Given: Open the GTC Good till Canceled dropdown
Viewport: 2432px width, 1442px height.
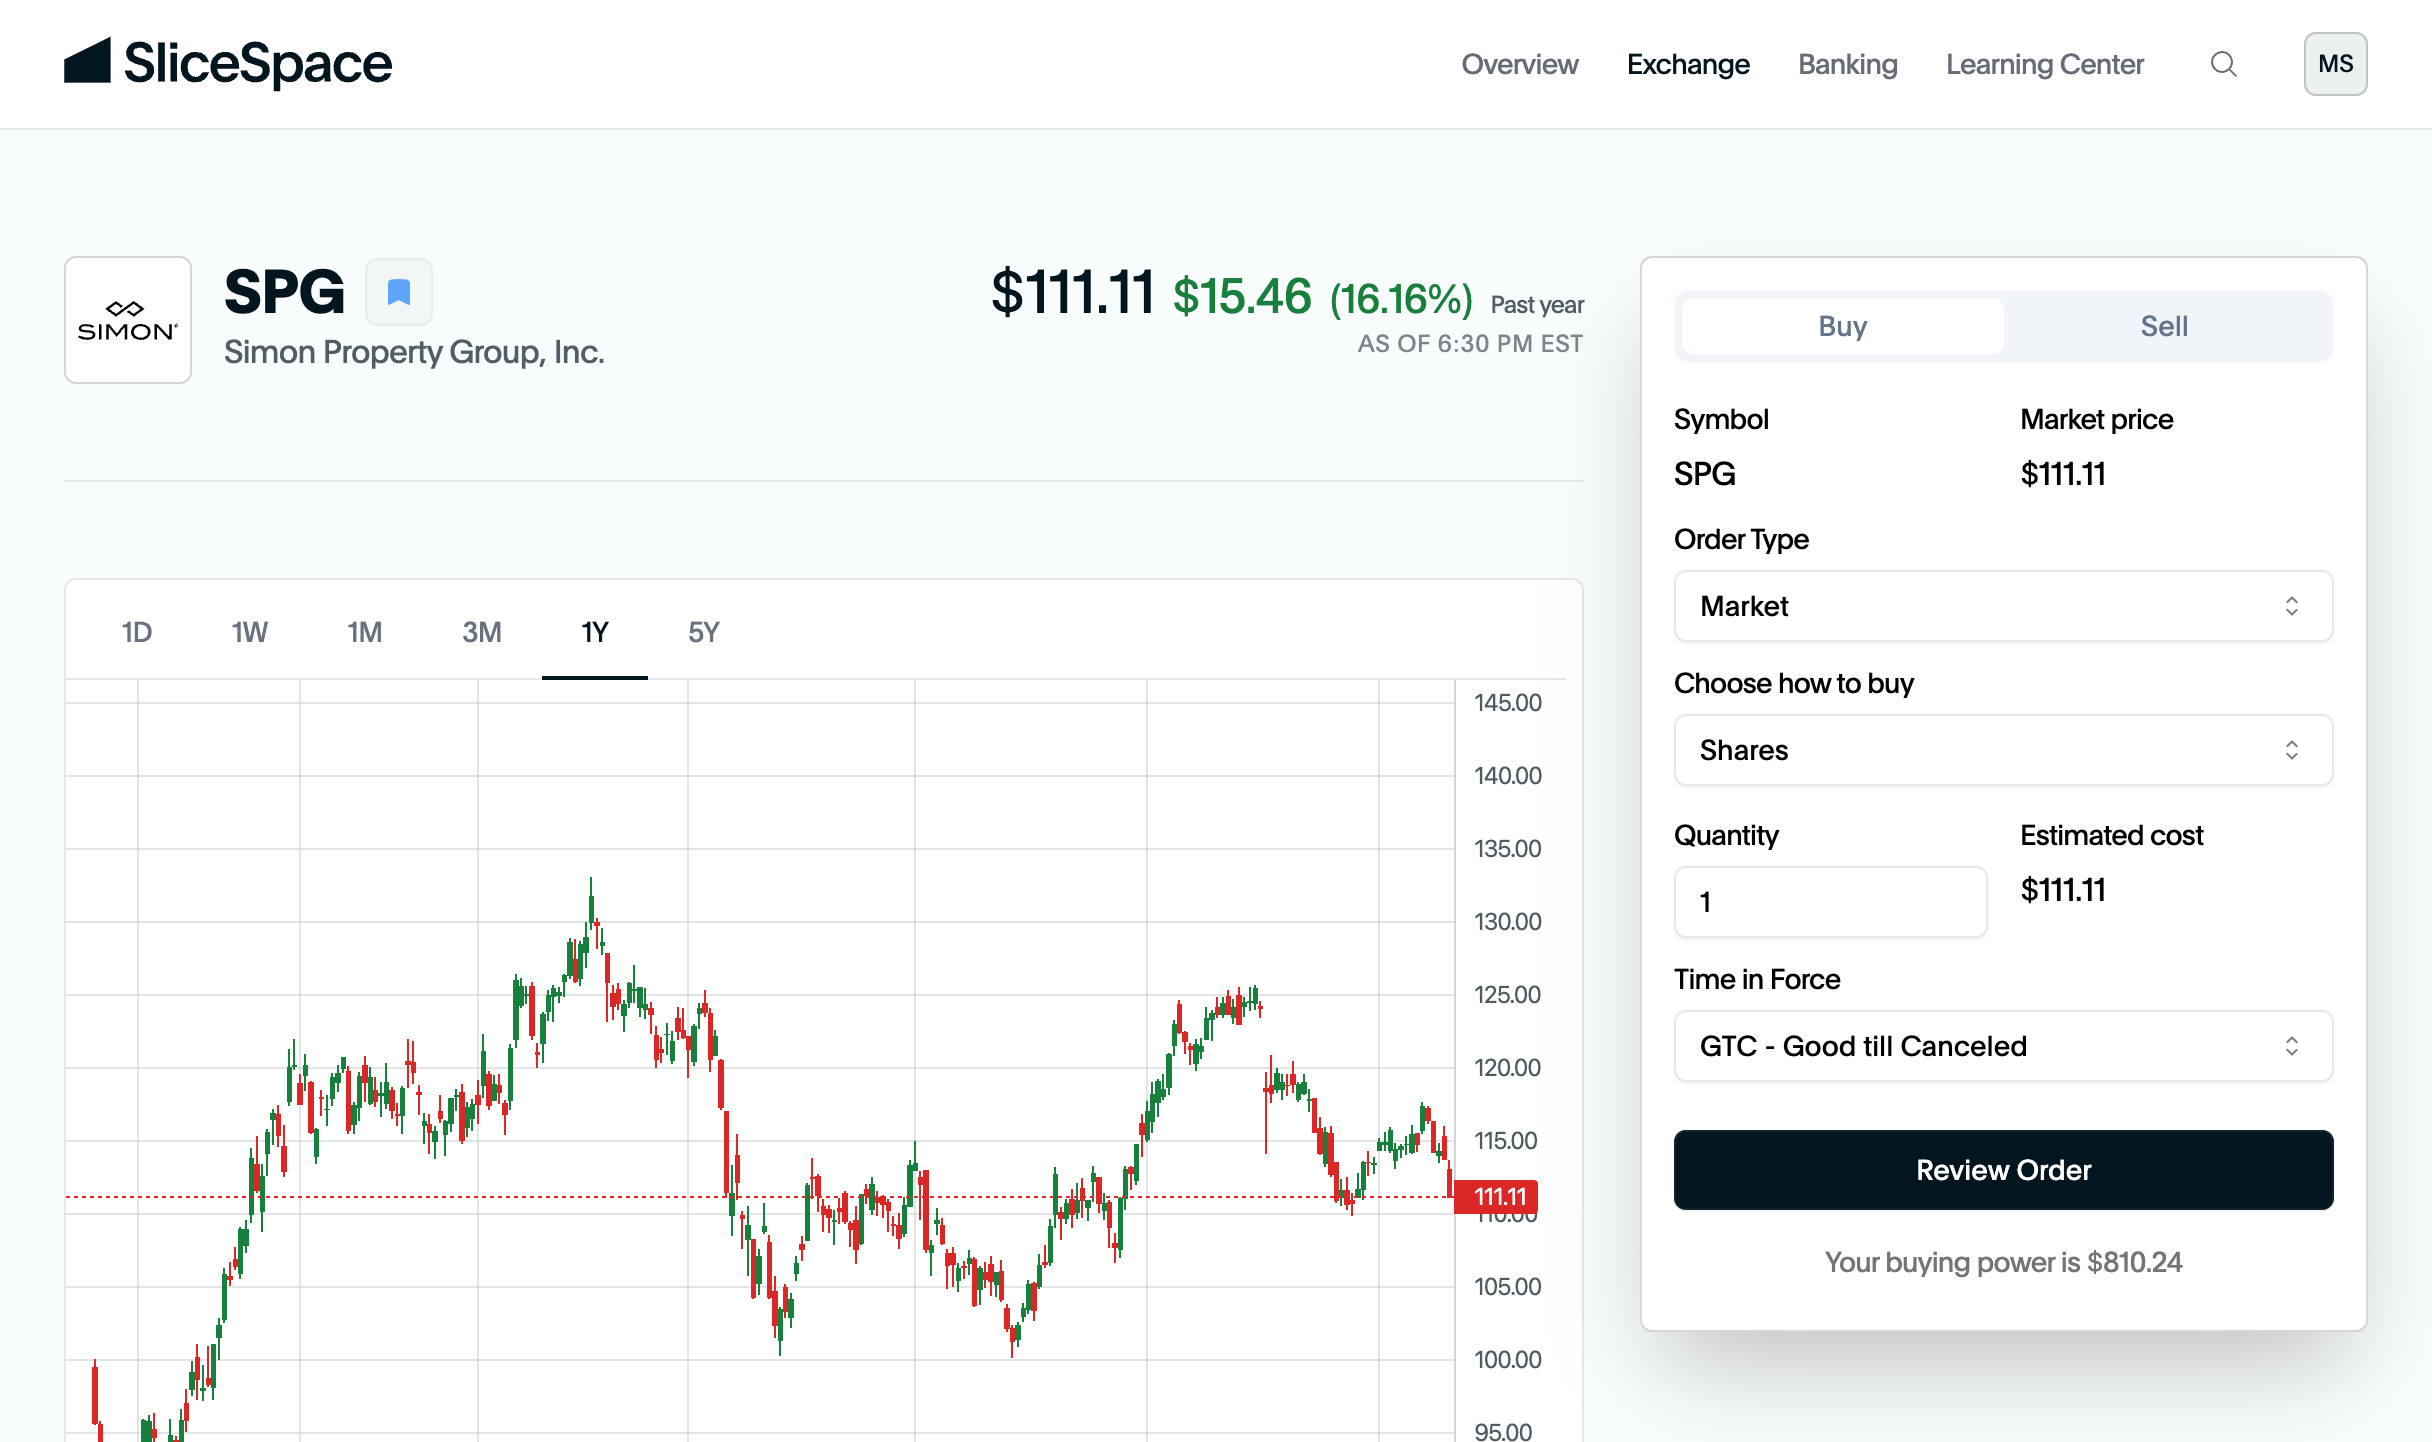Looking at the screenshot, I should [x=2002, y=1046].
